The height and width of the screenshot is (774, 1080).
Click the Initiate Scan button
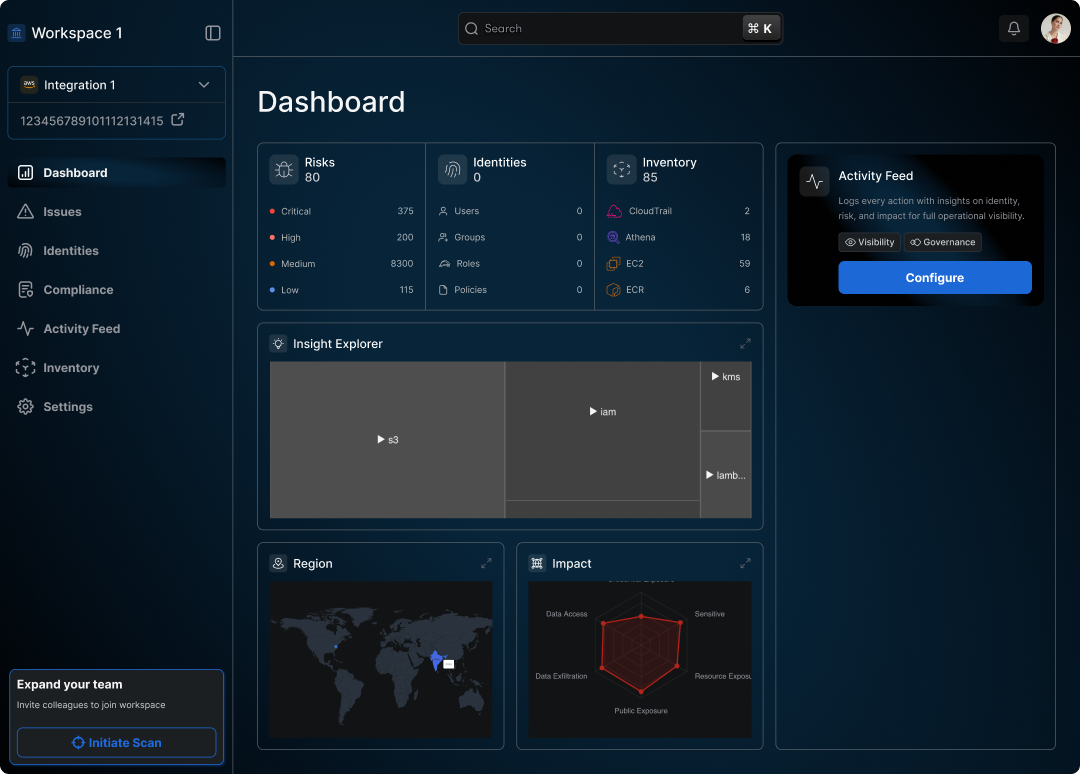coord(116,743)
